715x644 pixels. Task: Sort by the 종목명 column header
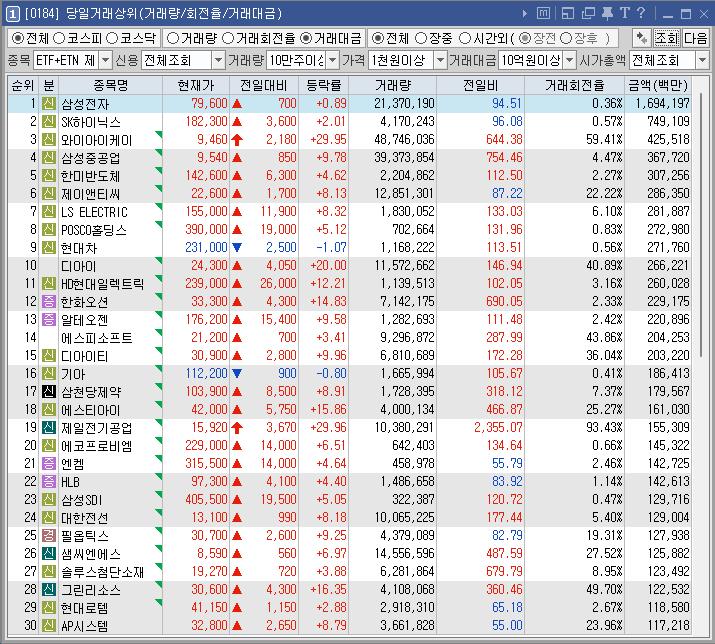point(110,85)
